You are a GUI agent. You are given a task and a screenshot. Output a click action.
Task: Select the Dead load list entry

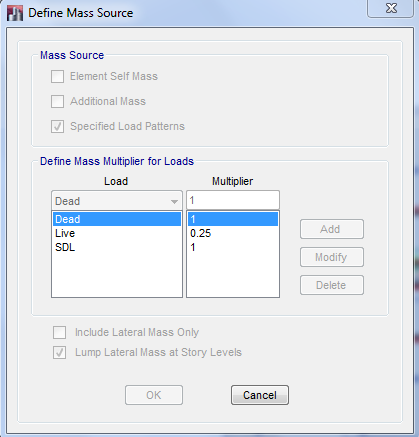click(x=117, y=219)
